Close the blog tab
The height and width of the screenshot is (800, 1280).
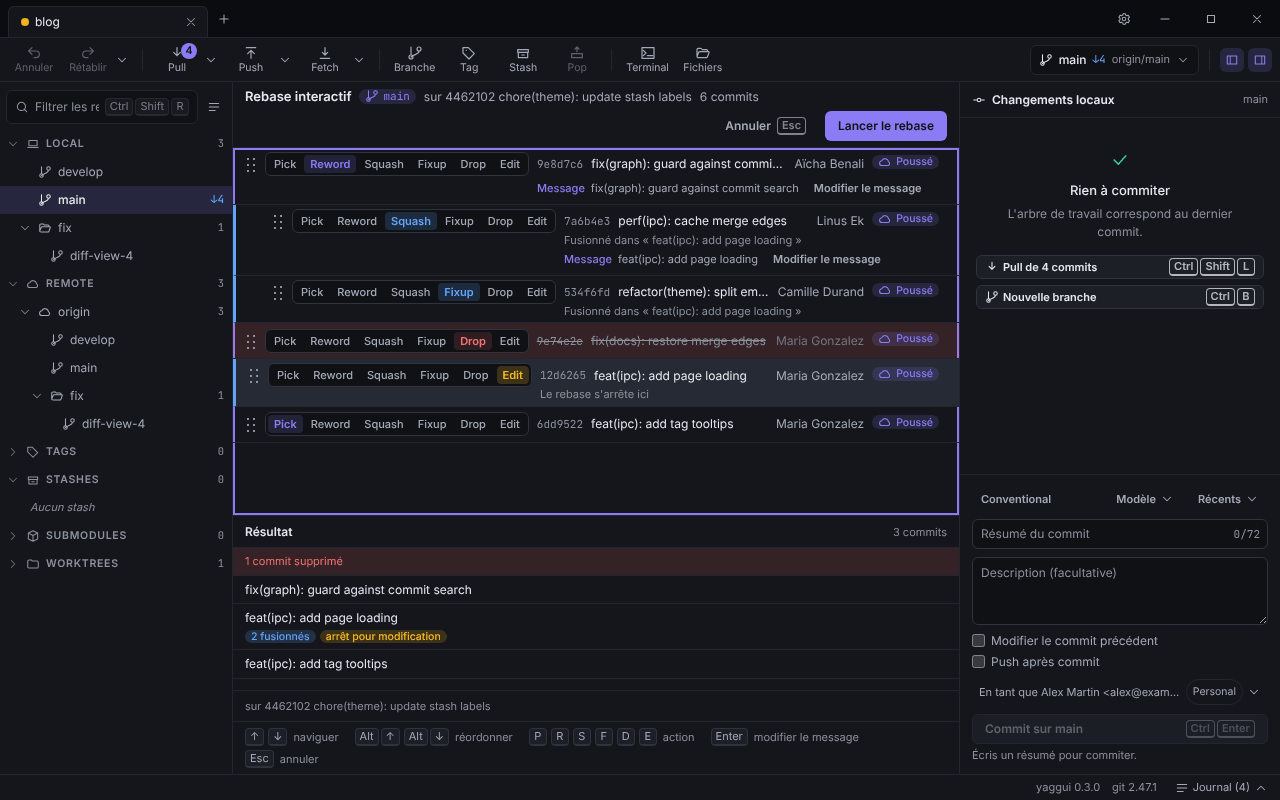point(191,22)
